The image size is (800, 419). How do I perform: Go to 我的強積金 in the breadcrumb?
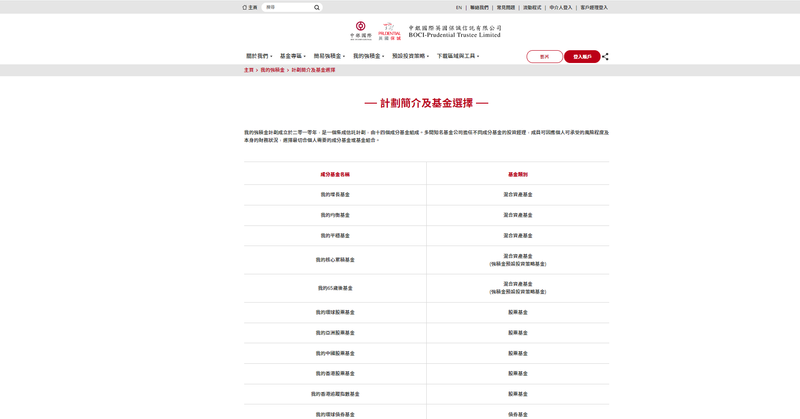coord(272,70)
